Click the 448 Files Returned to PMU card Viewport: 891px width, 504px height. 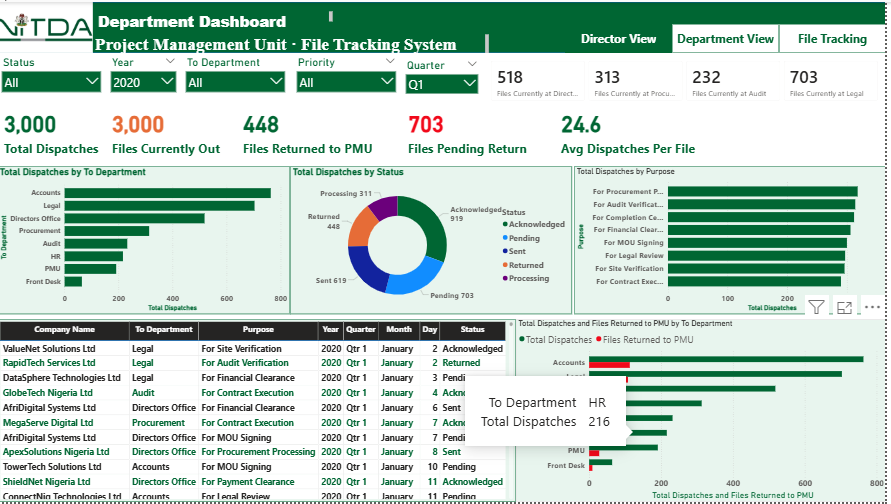[307, 135]
